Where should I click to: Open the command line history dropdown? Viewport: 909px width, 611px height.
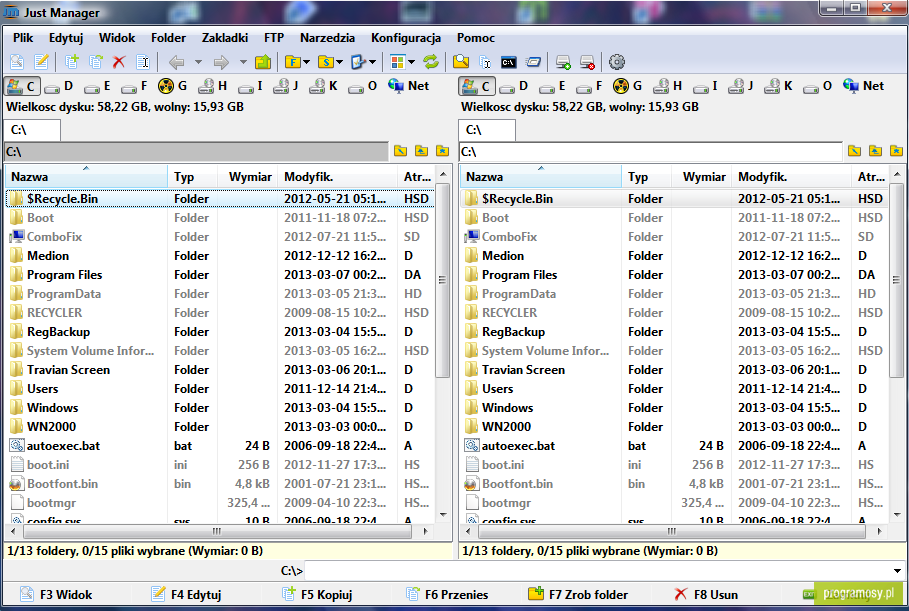click(897, 571)
